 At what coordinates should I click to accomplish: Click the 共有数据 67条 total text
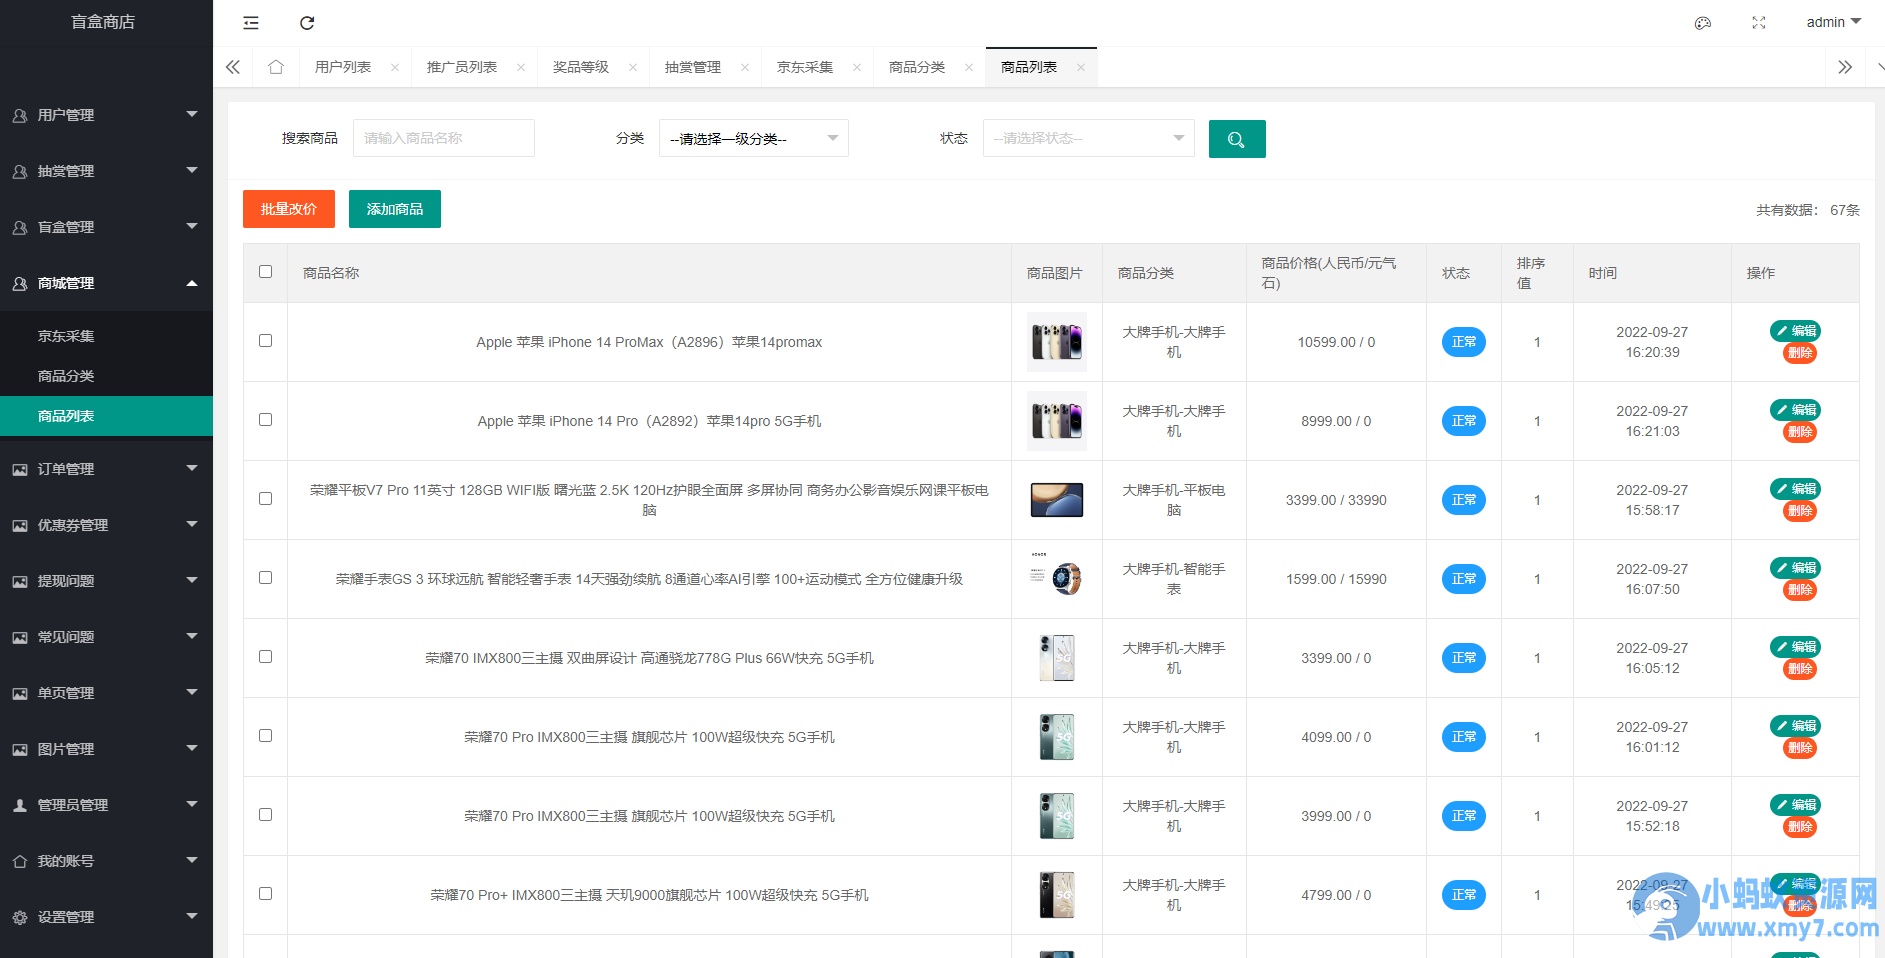click(1808, 210)
